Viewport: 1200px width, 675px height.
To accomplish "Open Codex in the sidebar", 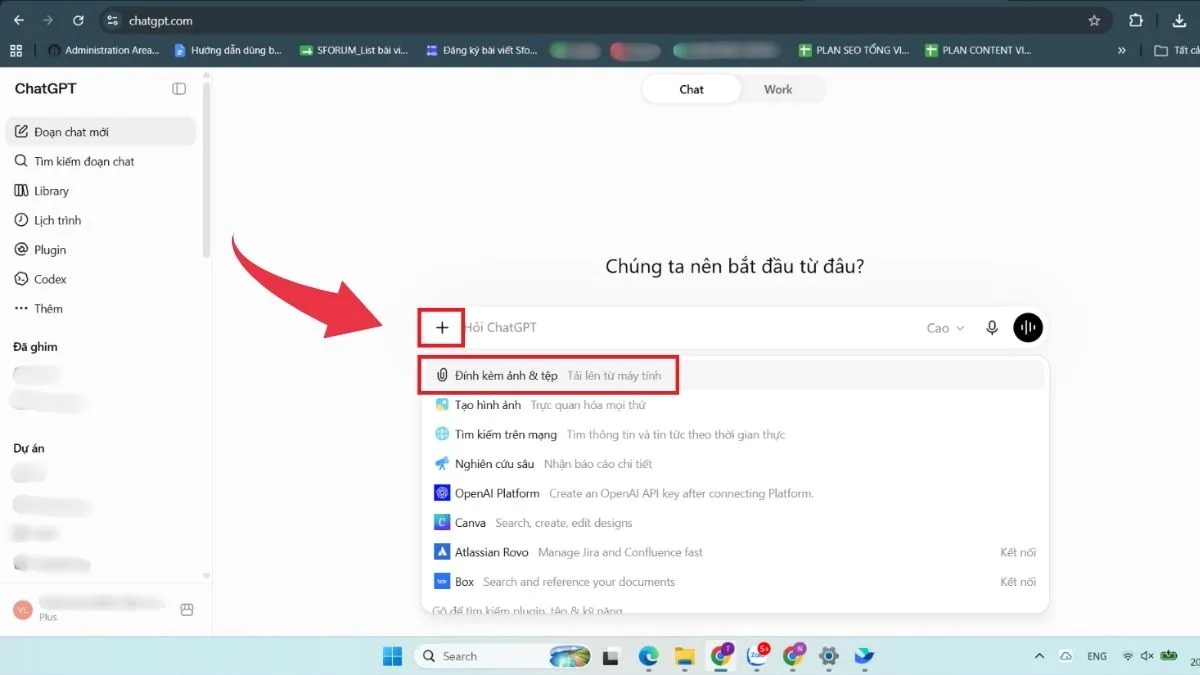I will 101,279.
